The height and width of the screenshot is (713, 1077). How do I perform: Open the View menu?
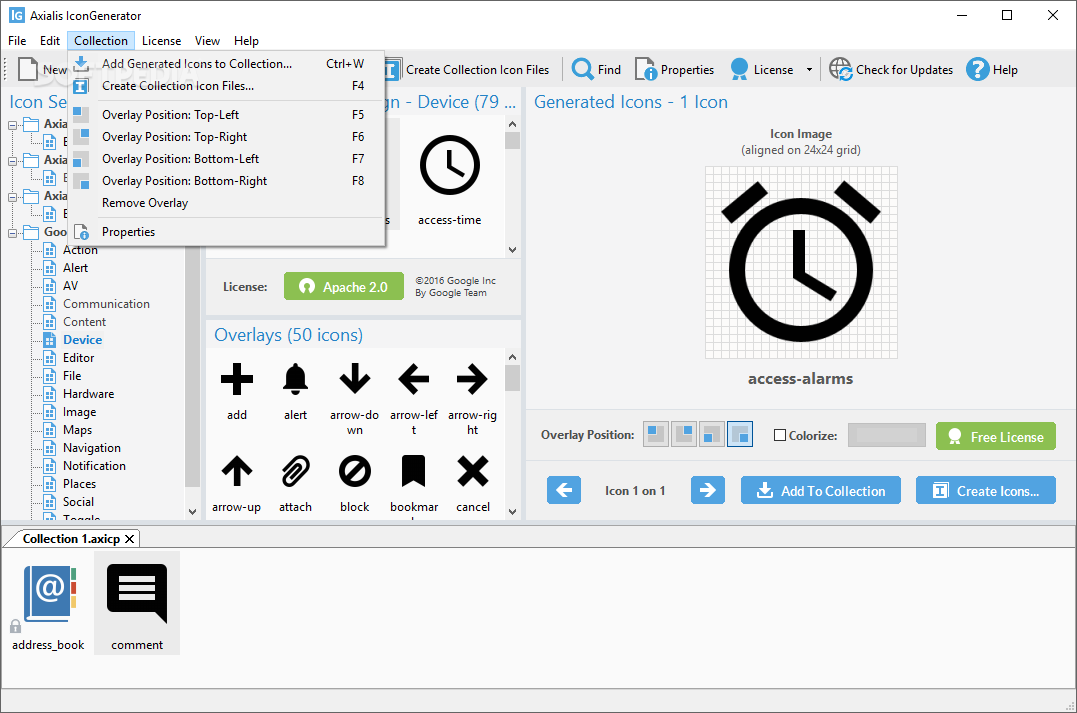[207, 41]
